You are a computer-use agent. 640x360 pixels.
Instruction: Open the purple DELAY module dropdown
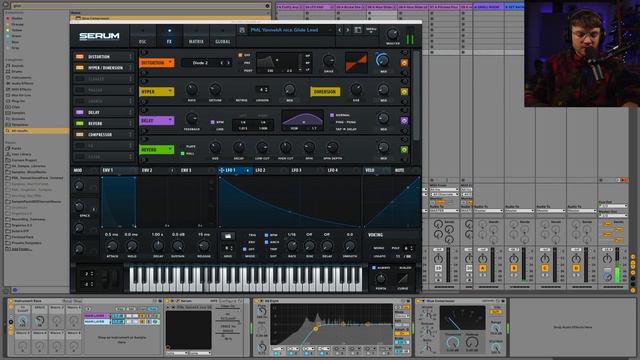157,121
